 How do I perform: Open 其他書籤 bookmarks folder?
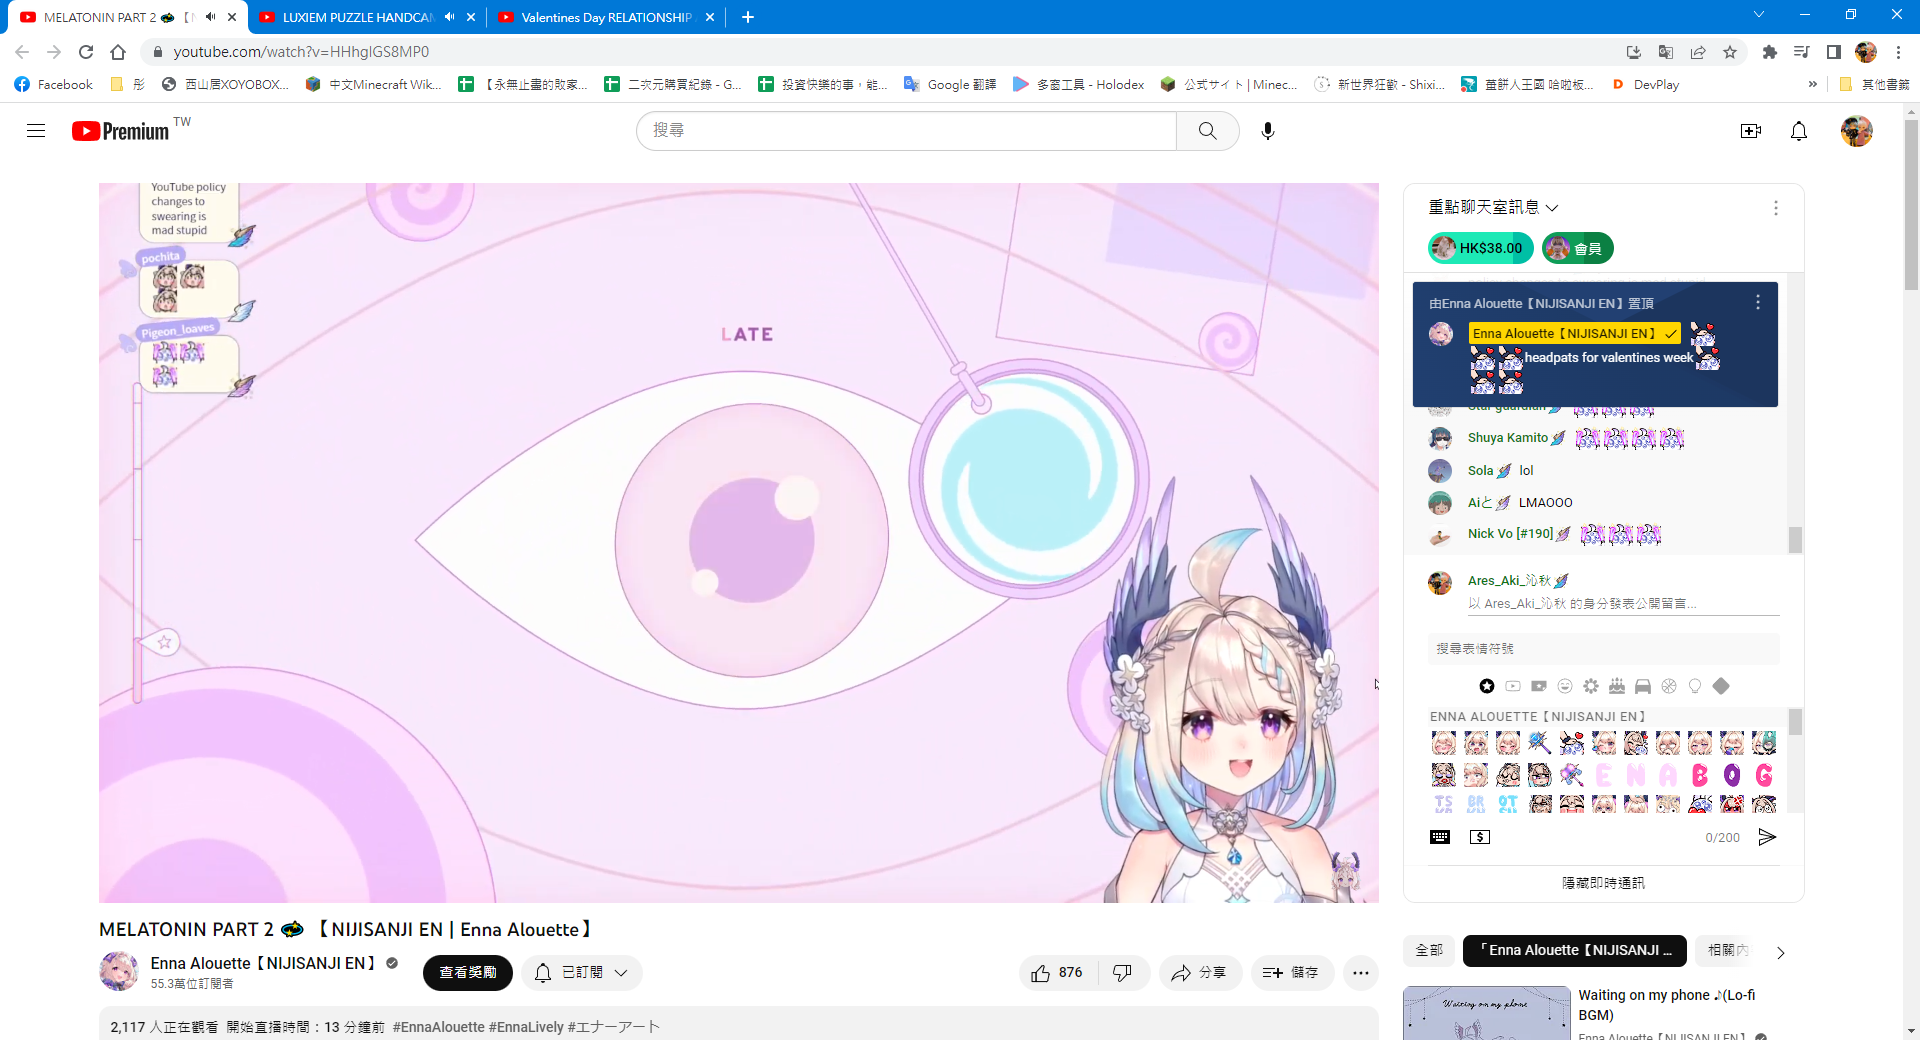(1875, 85)
